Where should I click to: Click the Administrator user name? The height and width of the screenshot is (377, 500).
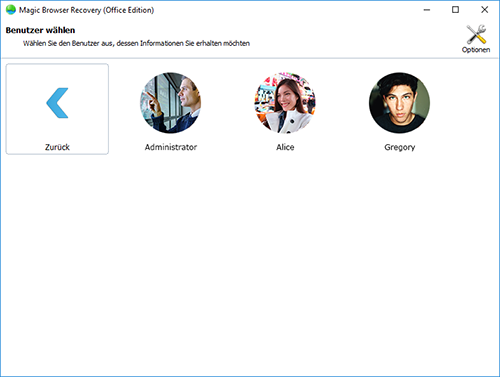pos(171,147)
